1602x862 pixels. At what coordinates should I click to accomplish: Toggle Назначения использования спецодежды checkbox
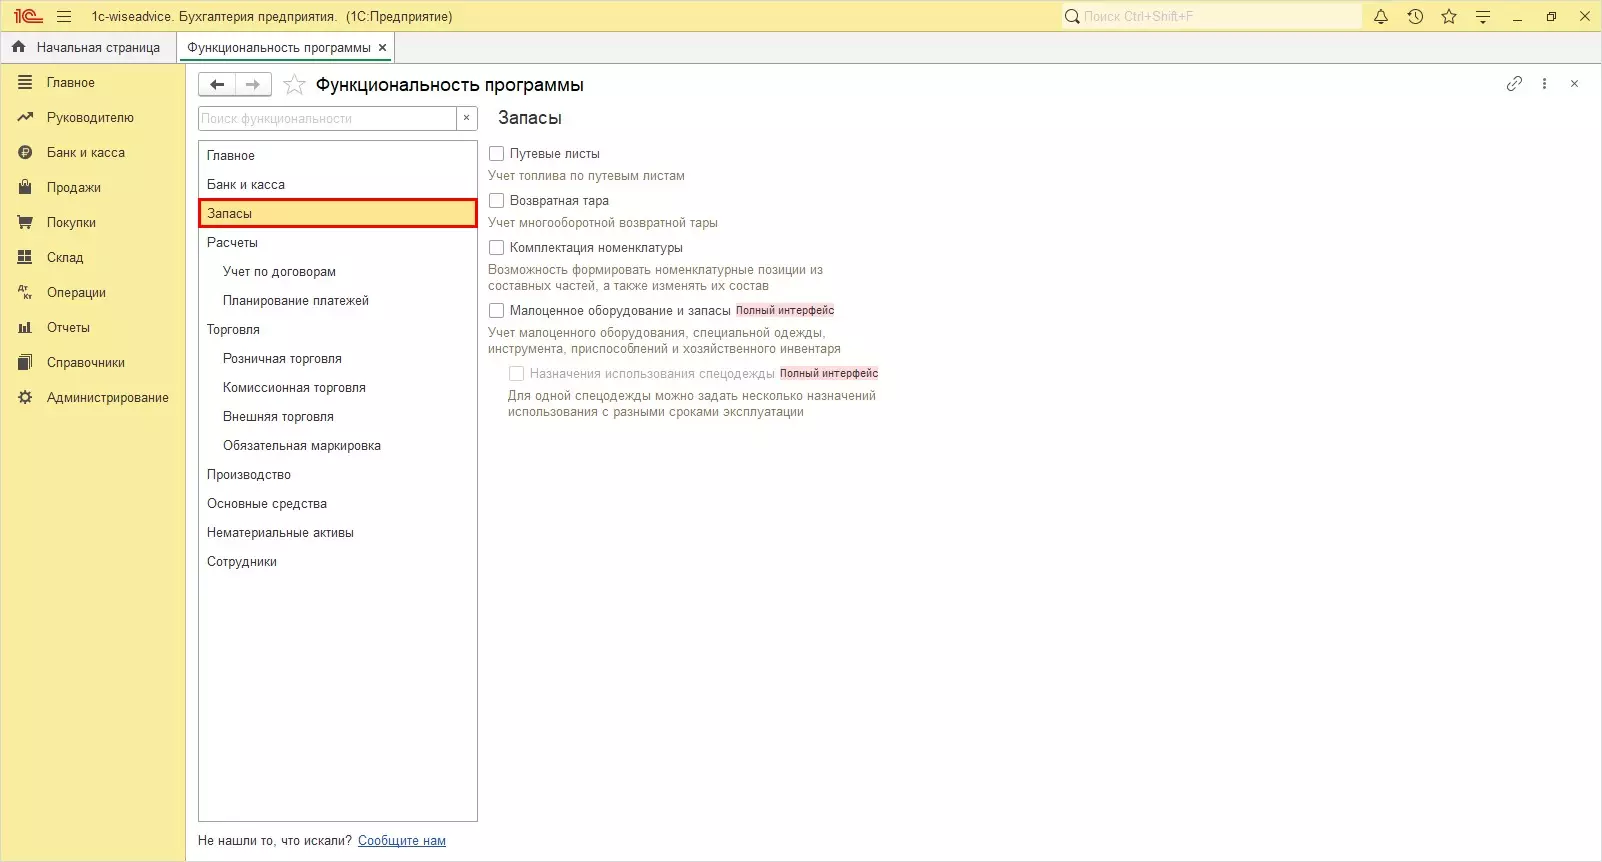(x=516, y=374)
